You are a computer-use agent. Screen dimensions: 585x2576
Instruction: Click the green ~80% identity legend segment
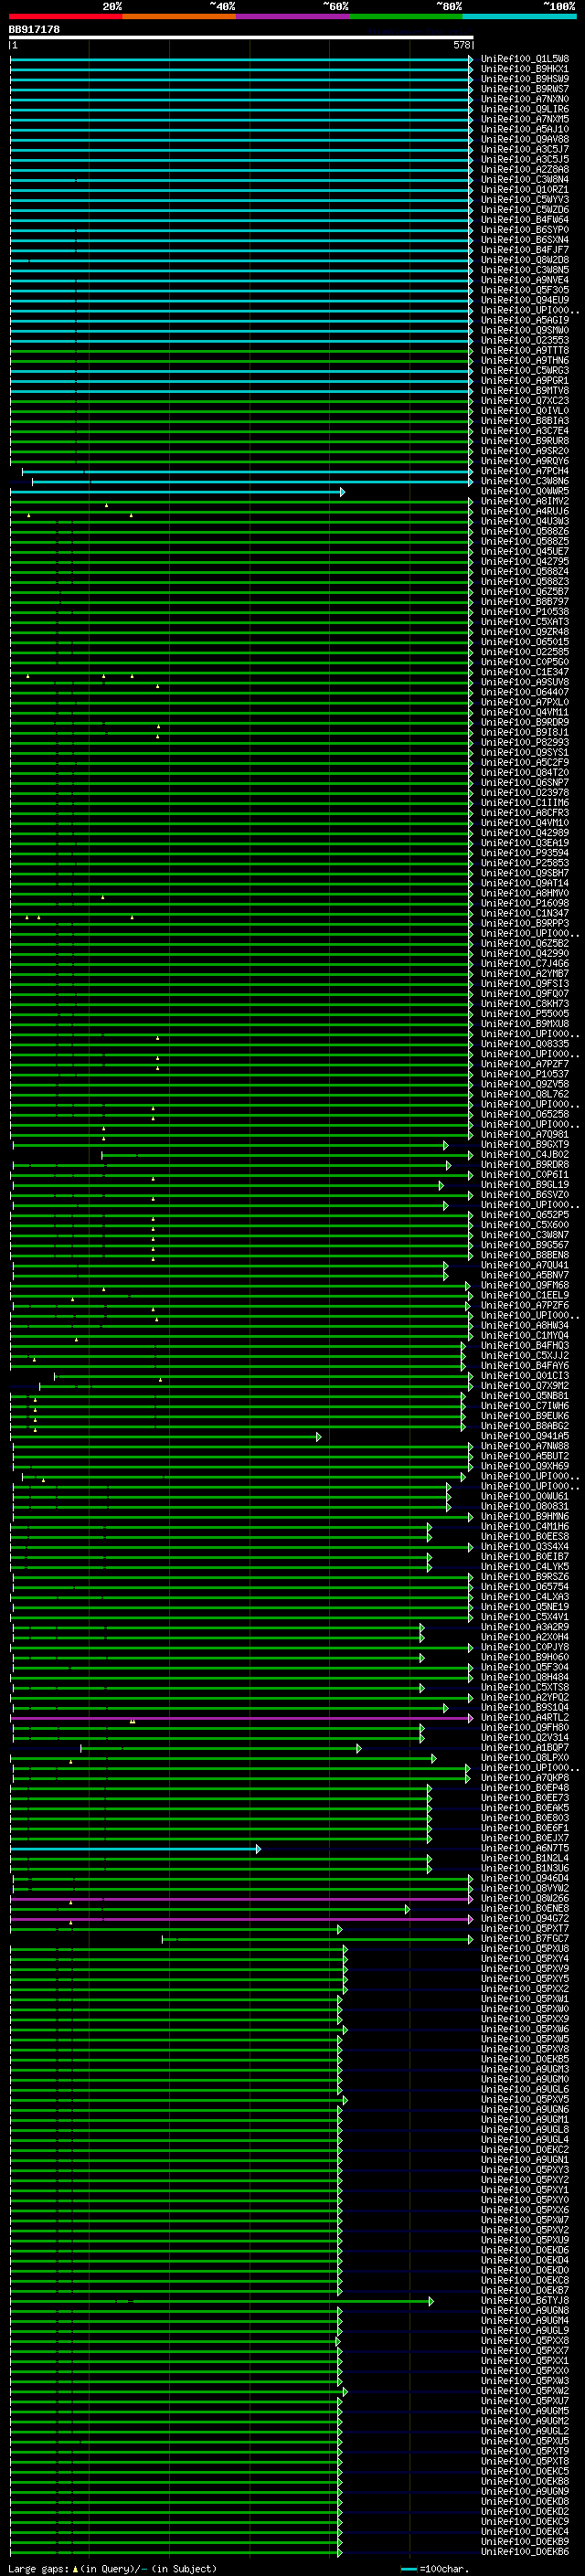[406, 16]
